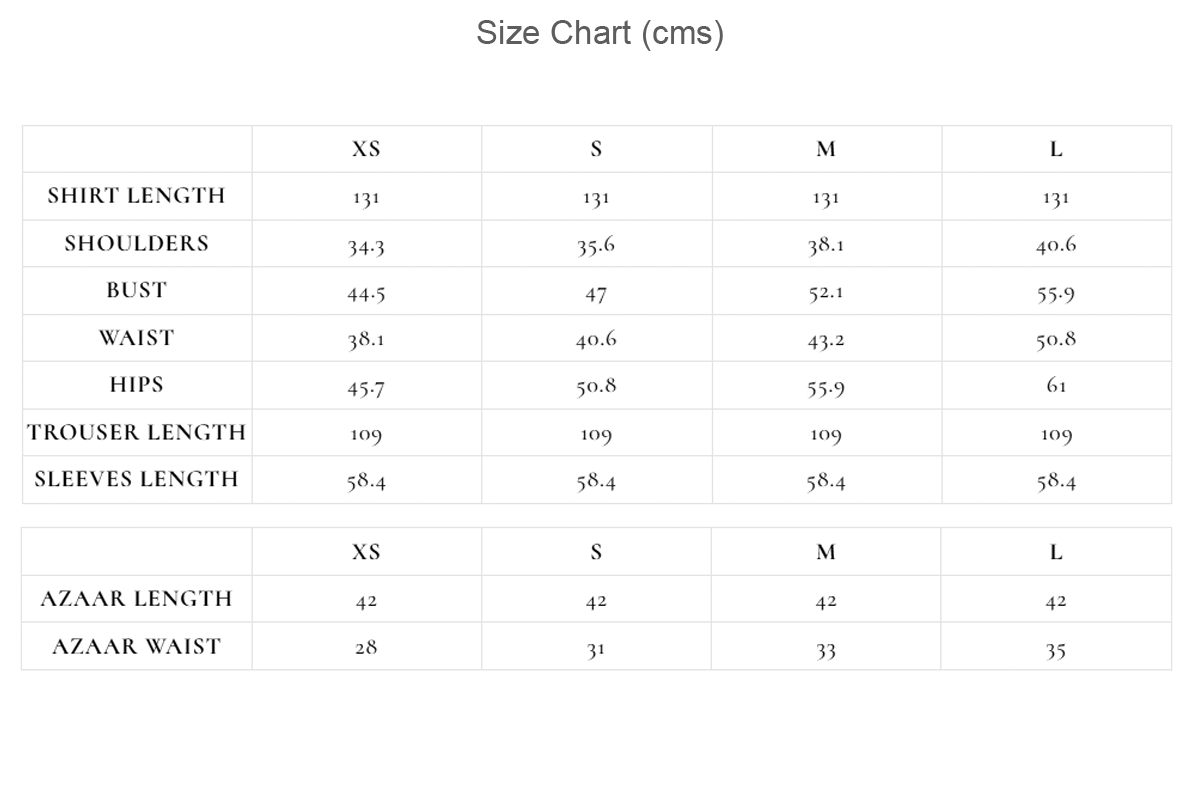Select the SHIRT LENGTH row label

point(137,196)
